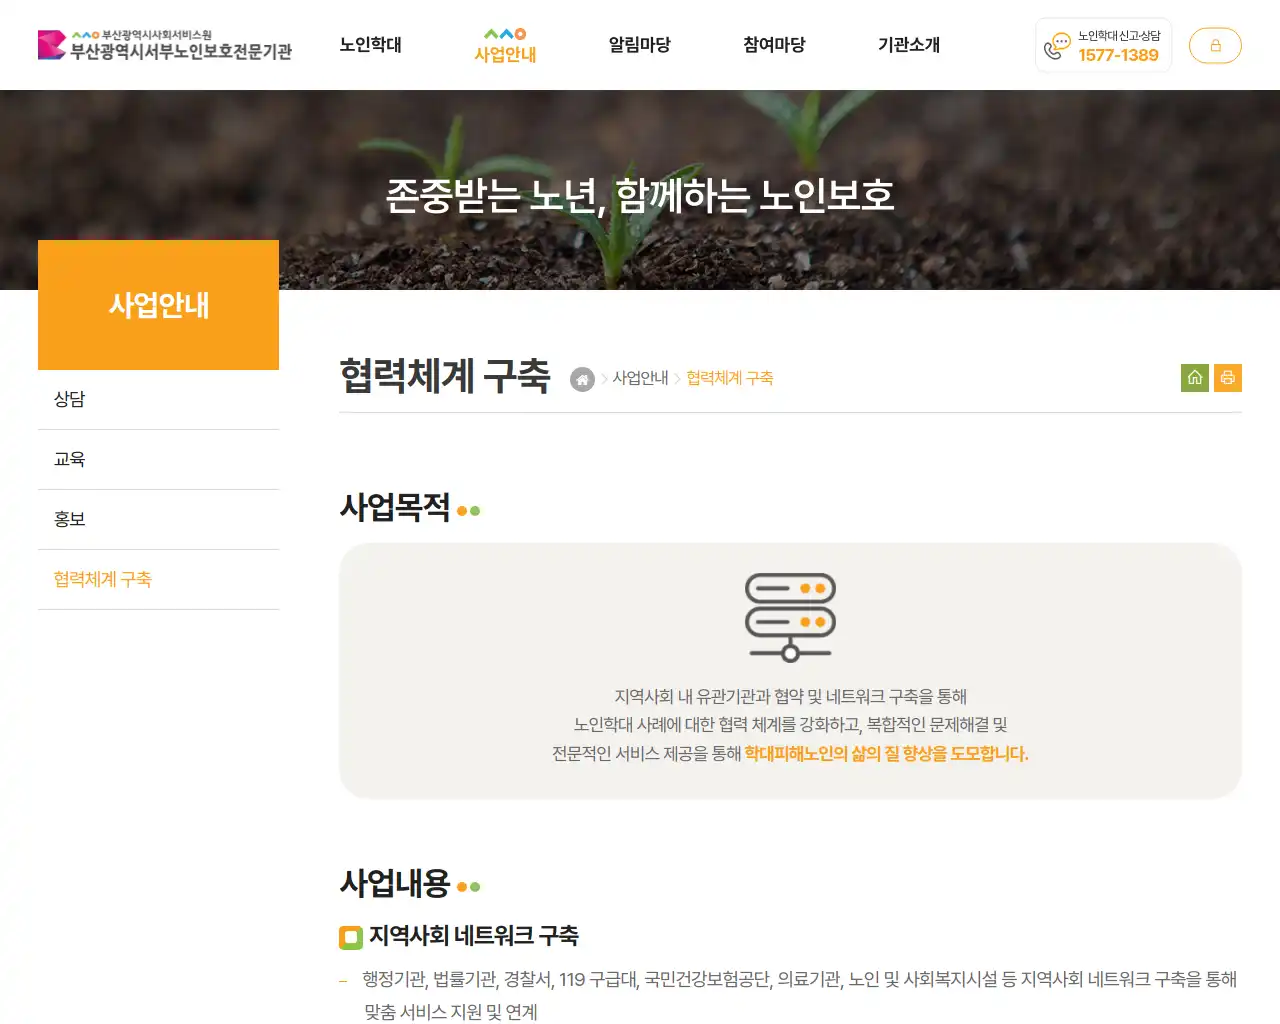This screenshot has height=1024, width=1280.
Task: Open the 기관소개 menu
Action: (909, 45)
